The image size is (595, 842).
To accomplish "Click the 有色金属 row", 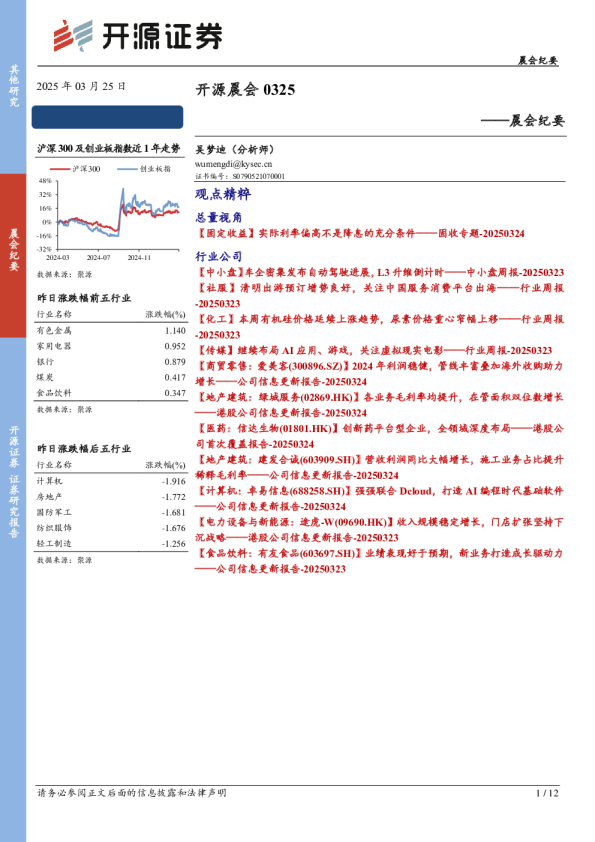I will [x=111, y=331].
